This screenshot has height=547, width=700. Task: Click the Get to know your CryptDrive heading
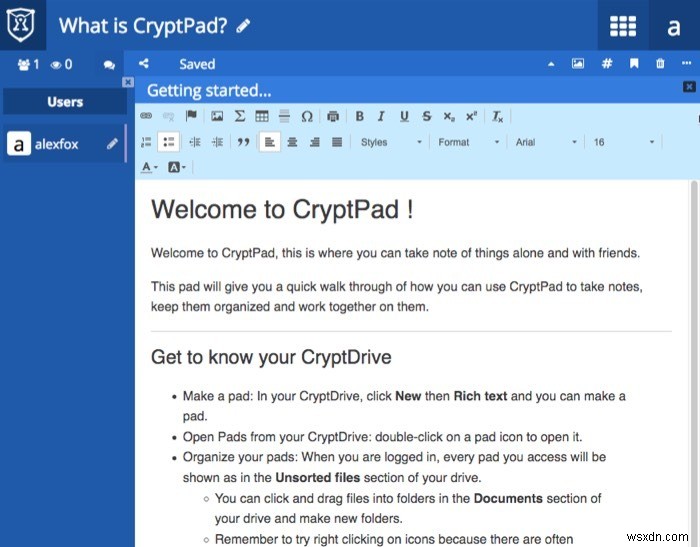[271, 357]
